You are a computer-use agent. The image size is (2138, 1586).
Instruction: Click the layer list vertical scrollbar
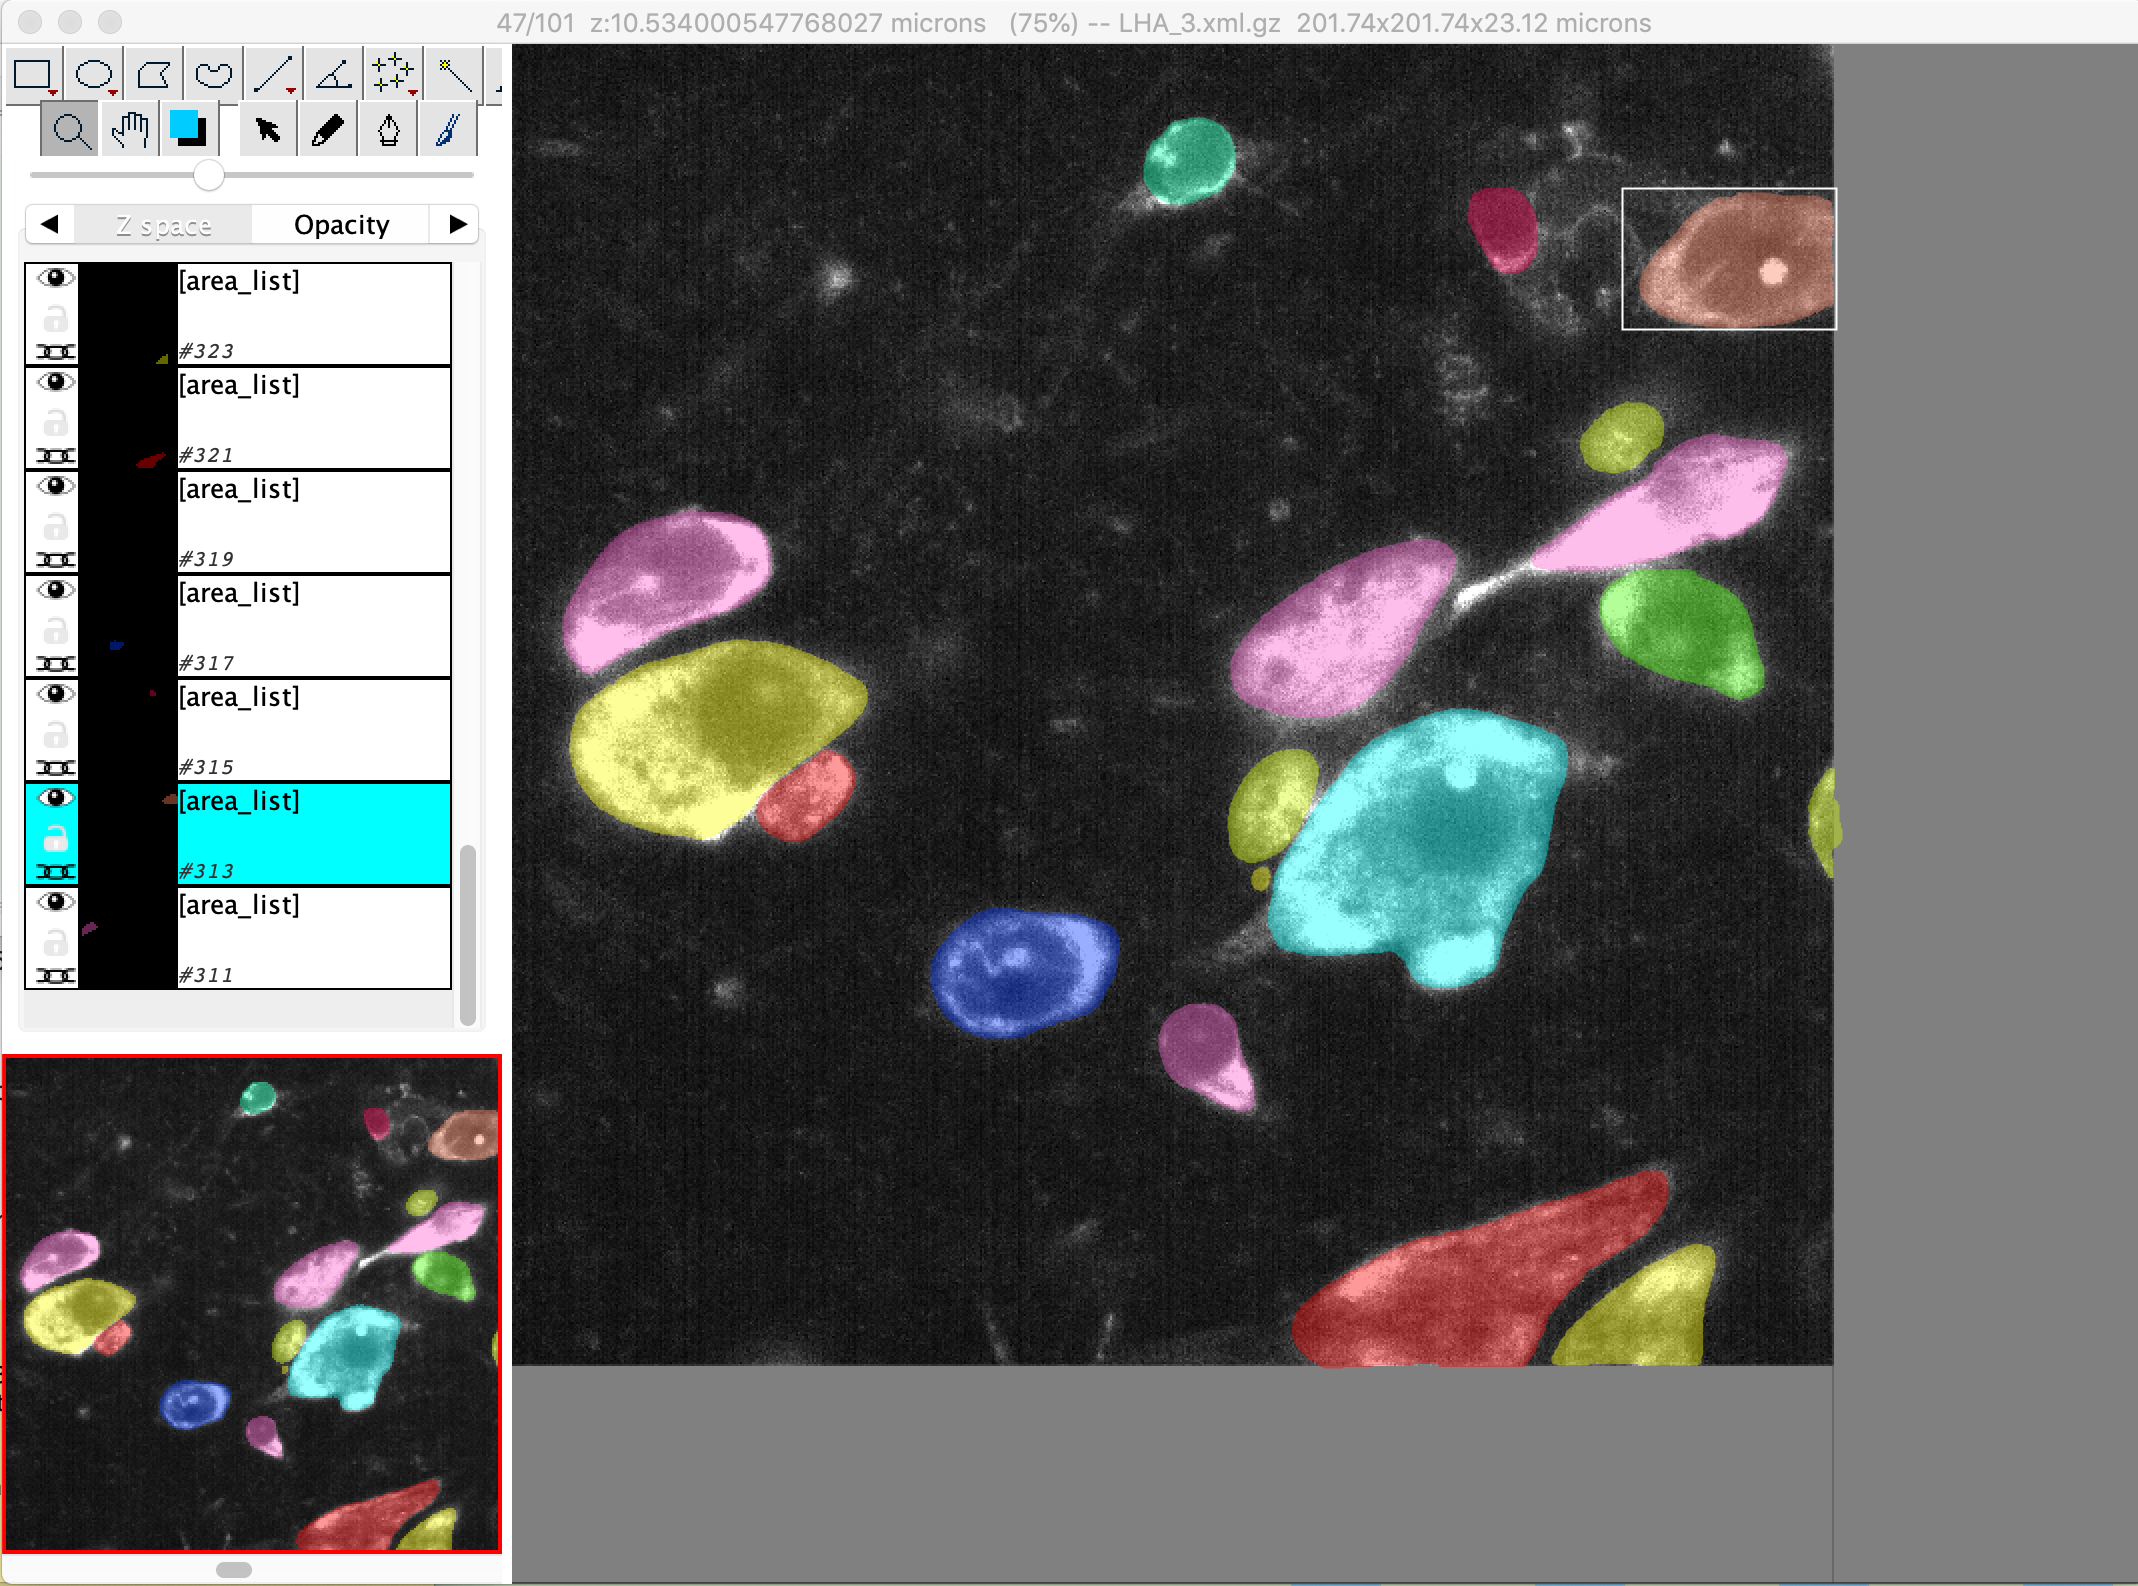pyautogui.click(x=467, y=935)
